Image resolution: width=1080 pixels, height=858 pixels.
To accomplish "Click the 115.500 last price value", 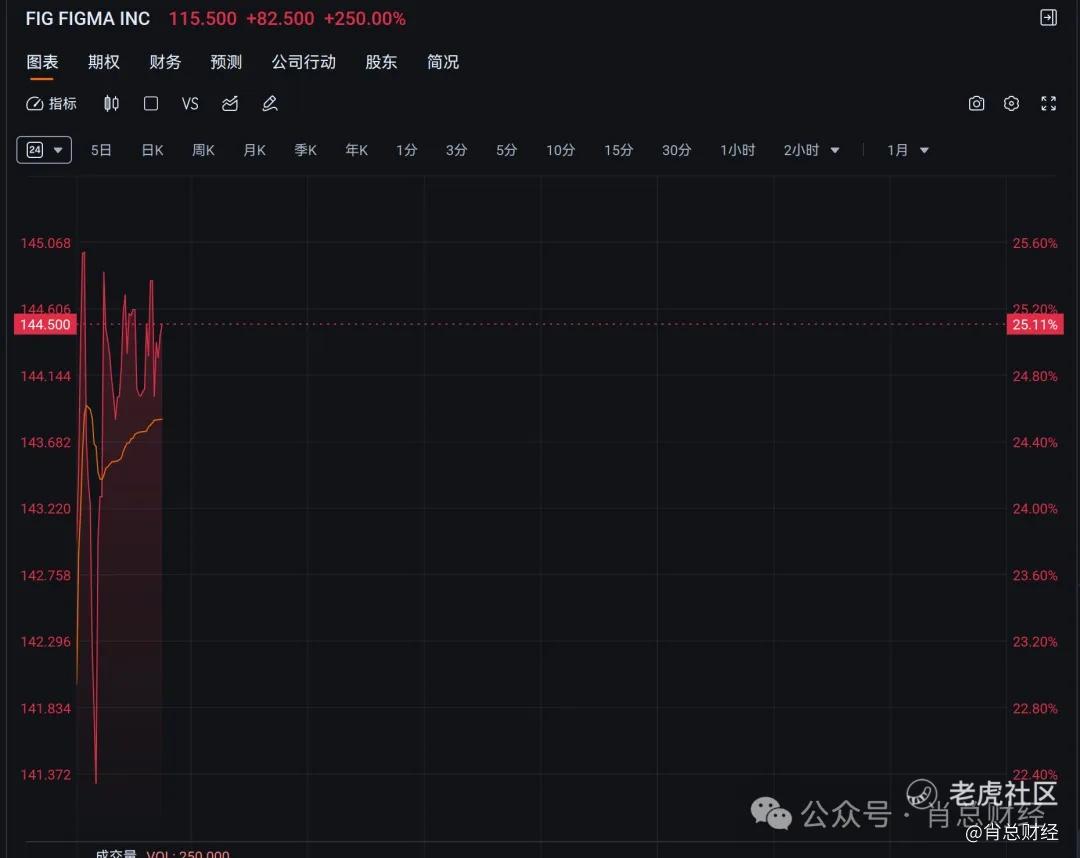I will [202, 19].
